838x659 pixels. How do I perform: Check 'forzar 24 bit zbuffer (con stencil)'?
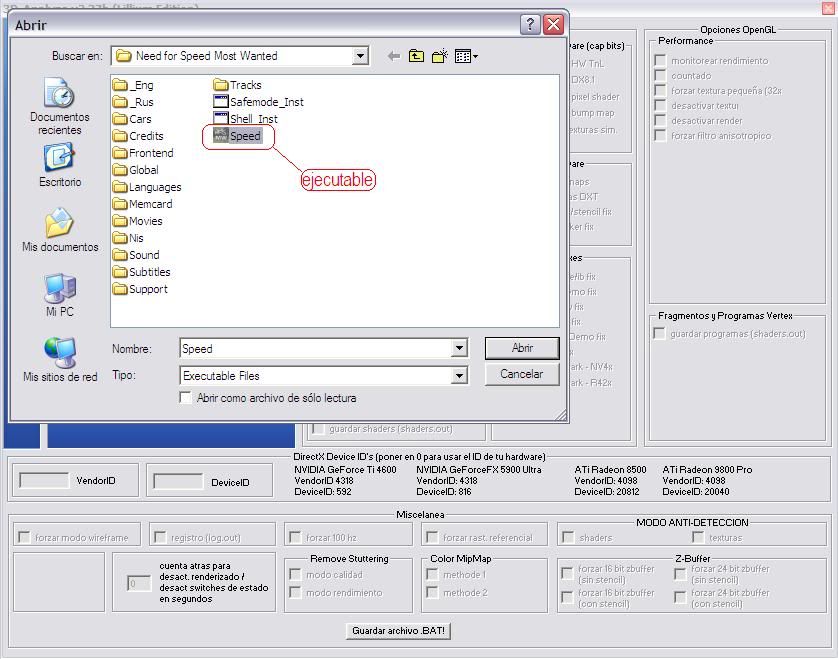(x=680, y=597)
